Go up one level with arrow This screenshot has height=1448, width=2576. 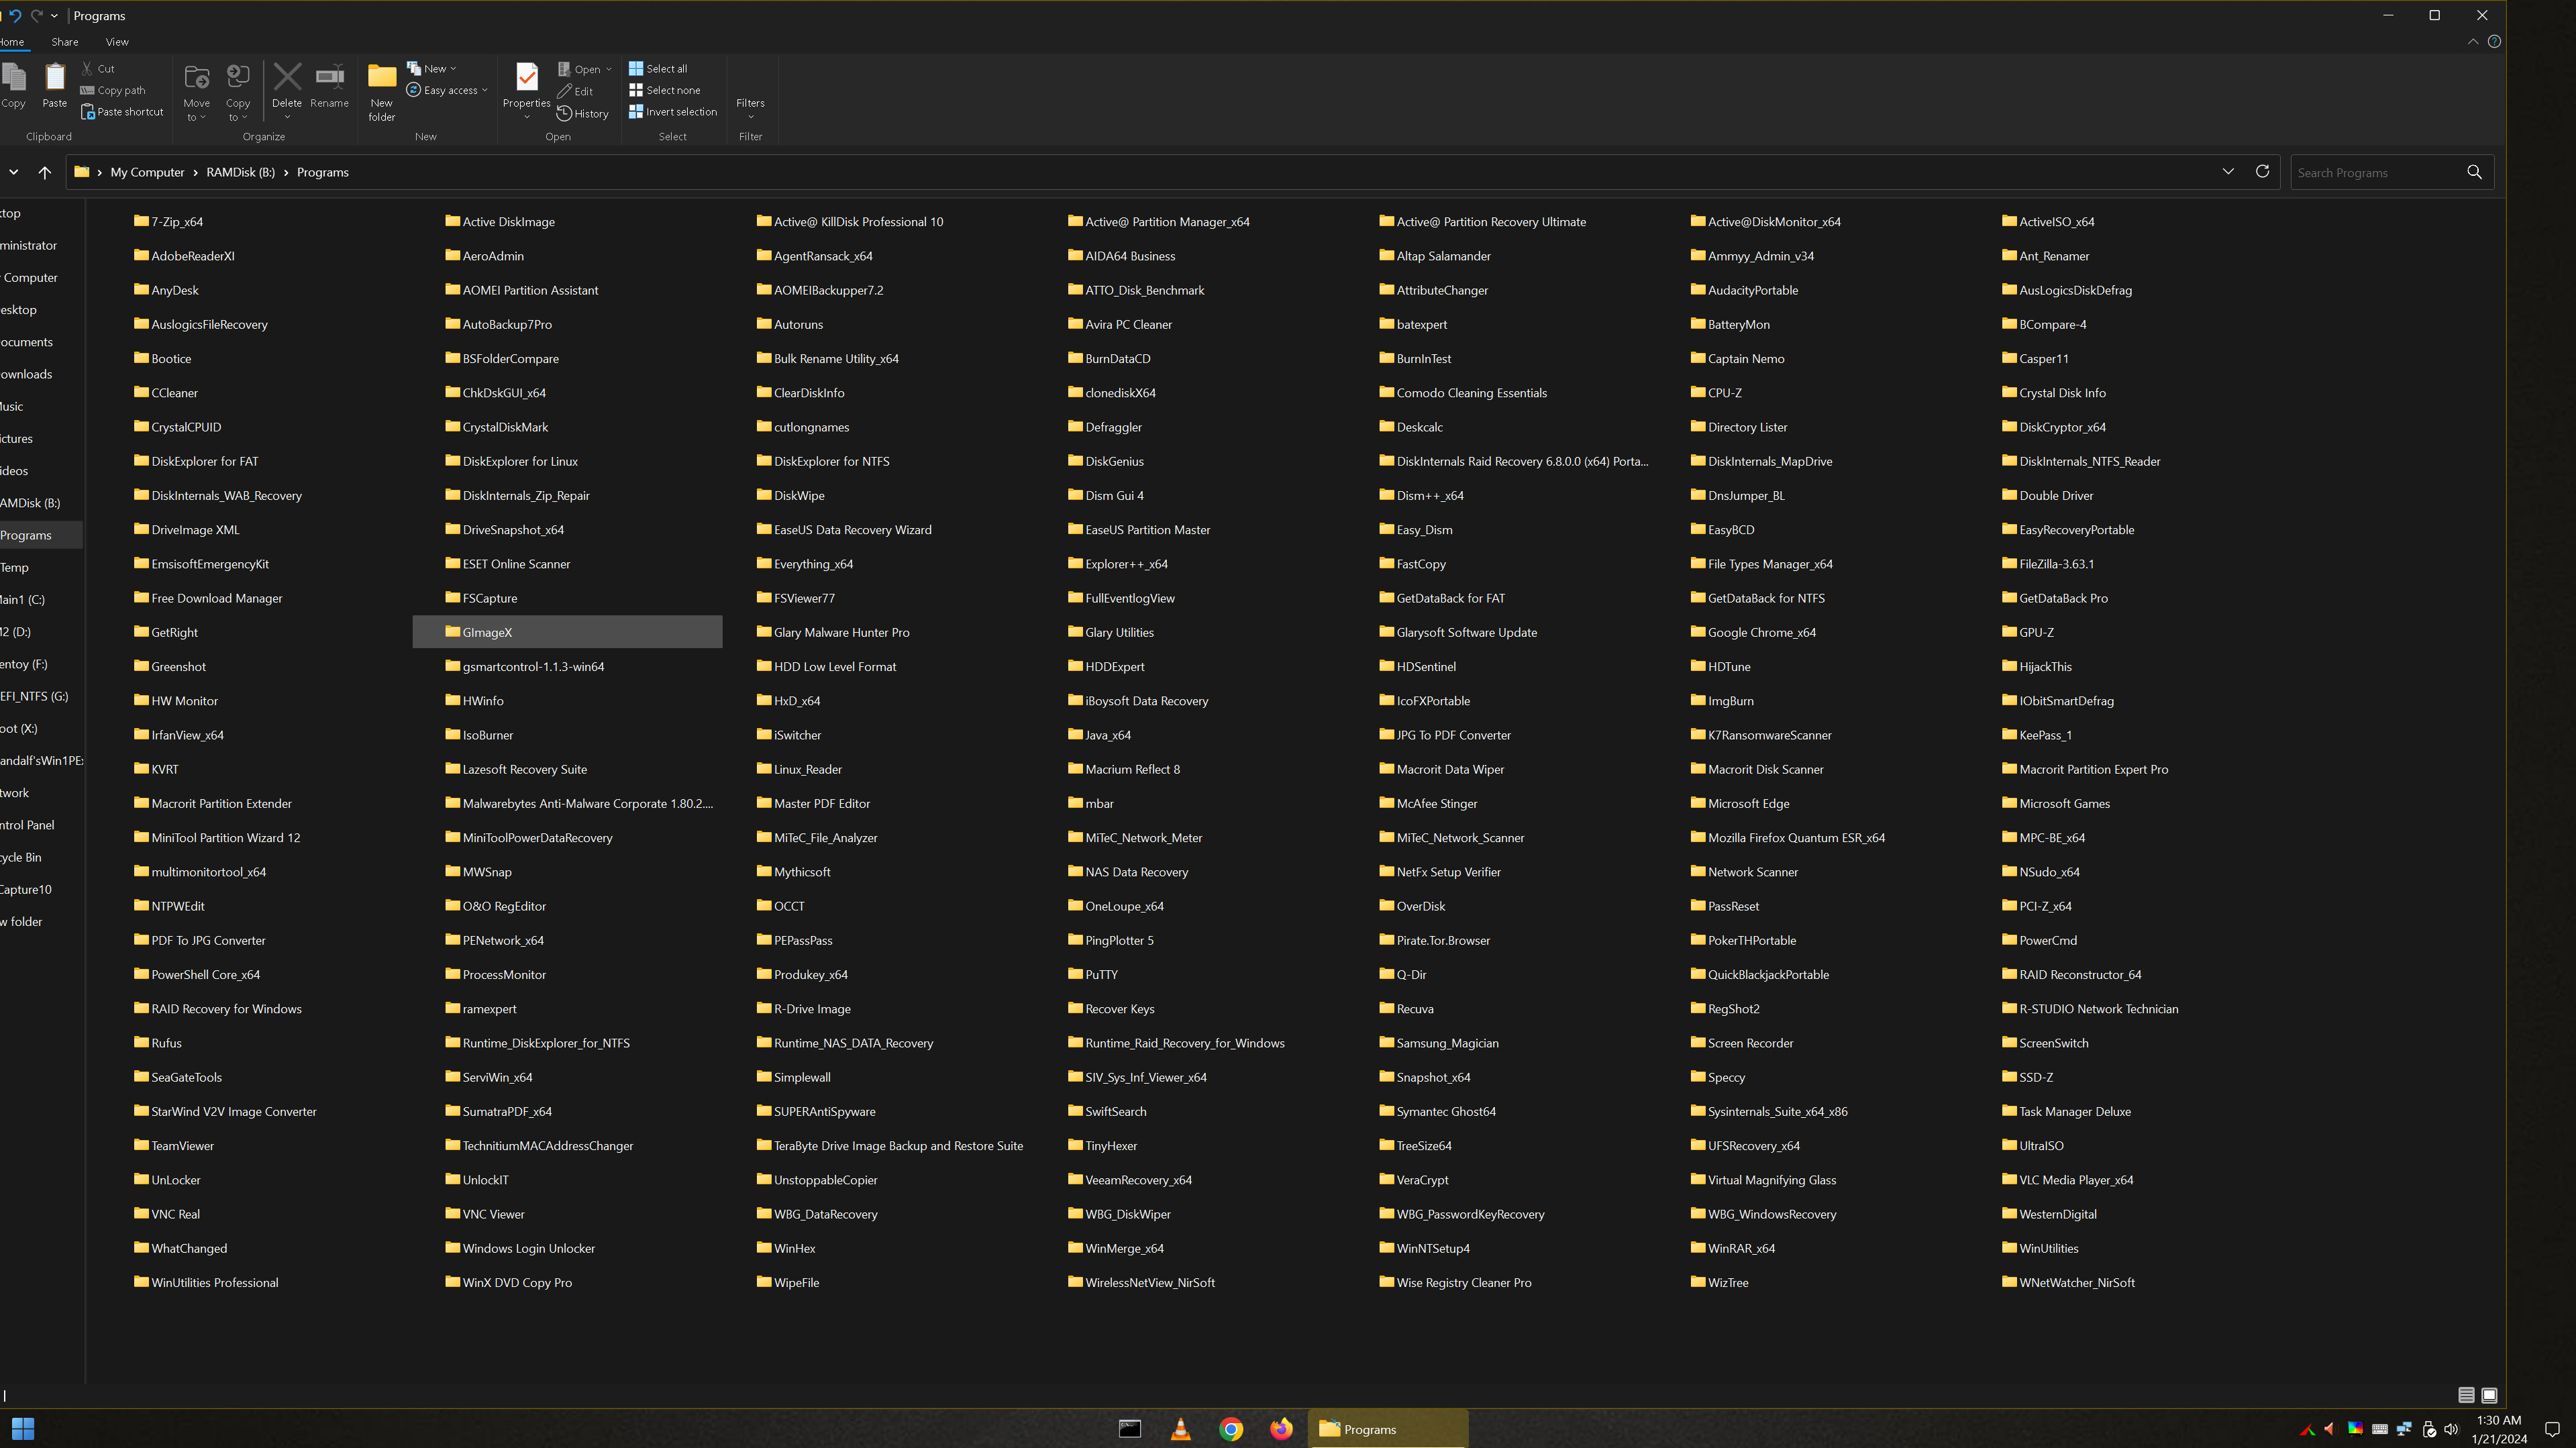tap(44, 172)
